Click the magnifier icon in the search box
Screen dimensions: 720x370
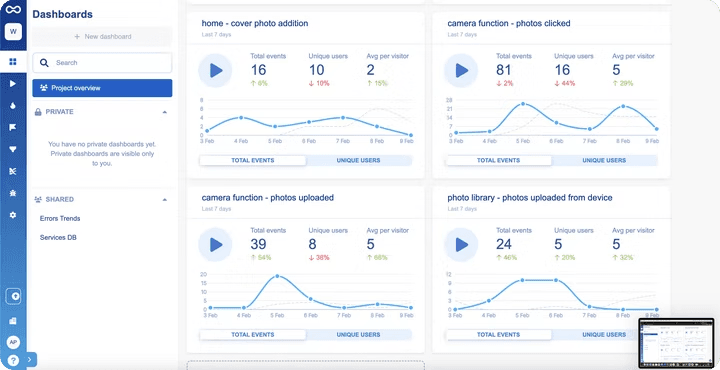[44, 63]
